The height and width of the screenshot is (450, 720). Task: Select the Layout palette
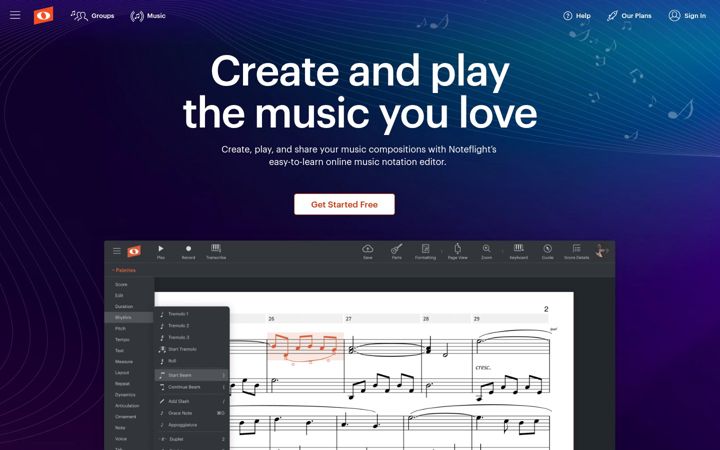[x=122, y=373]
